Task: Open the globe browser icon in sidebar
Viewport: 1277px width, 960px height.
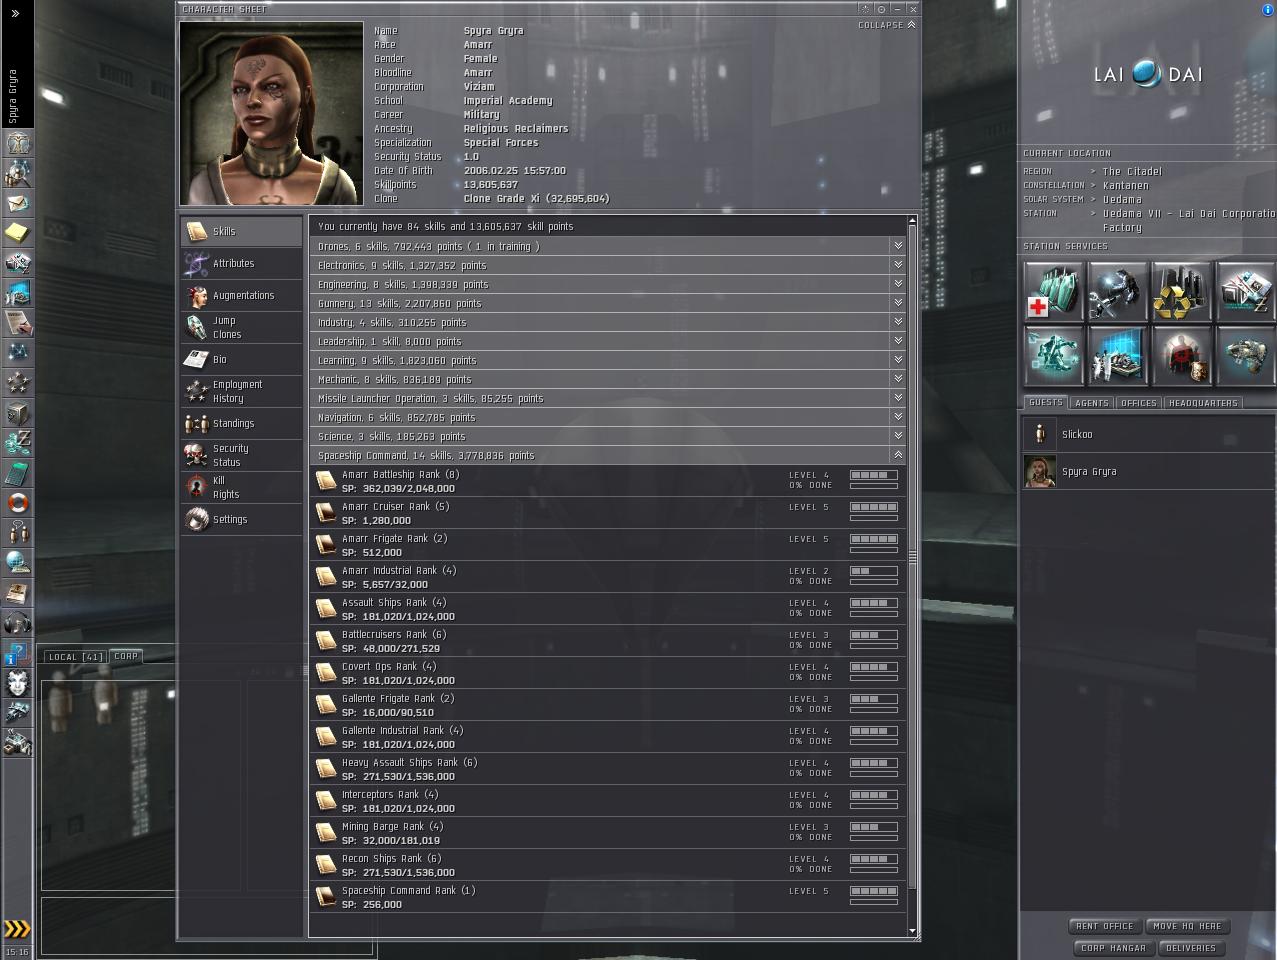Action: pyautogui.click(x=17, y=563)
